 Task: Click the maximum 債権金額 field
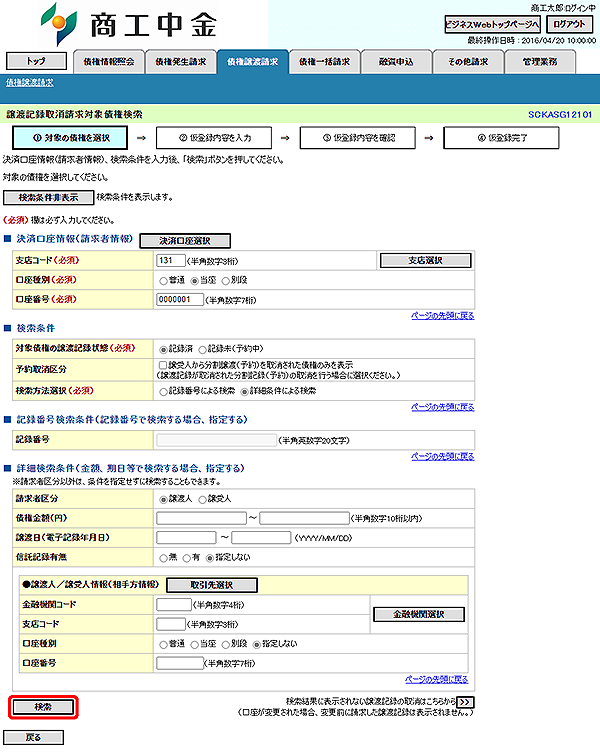pyautogui.click(x=304, y=518)
